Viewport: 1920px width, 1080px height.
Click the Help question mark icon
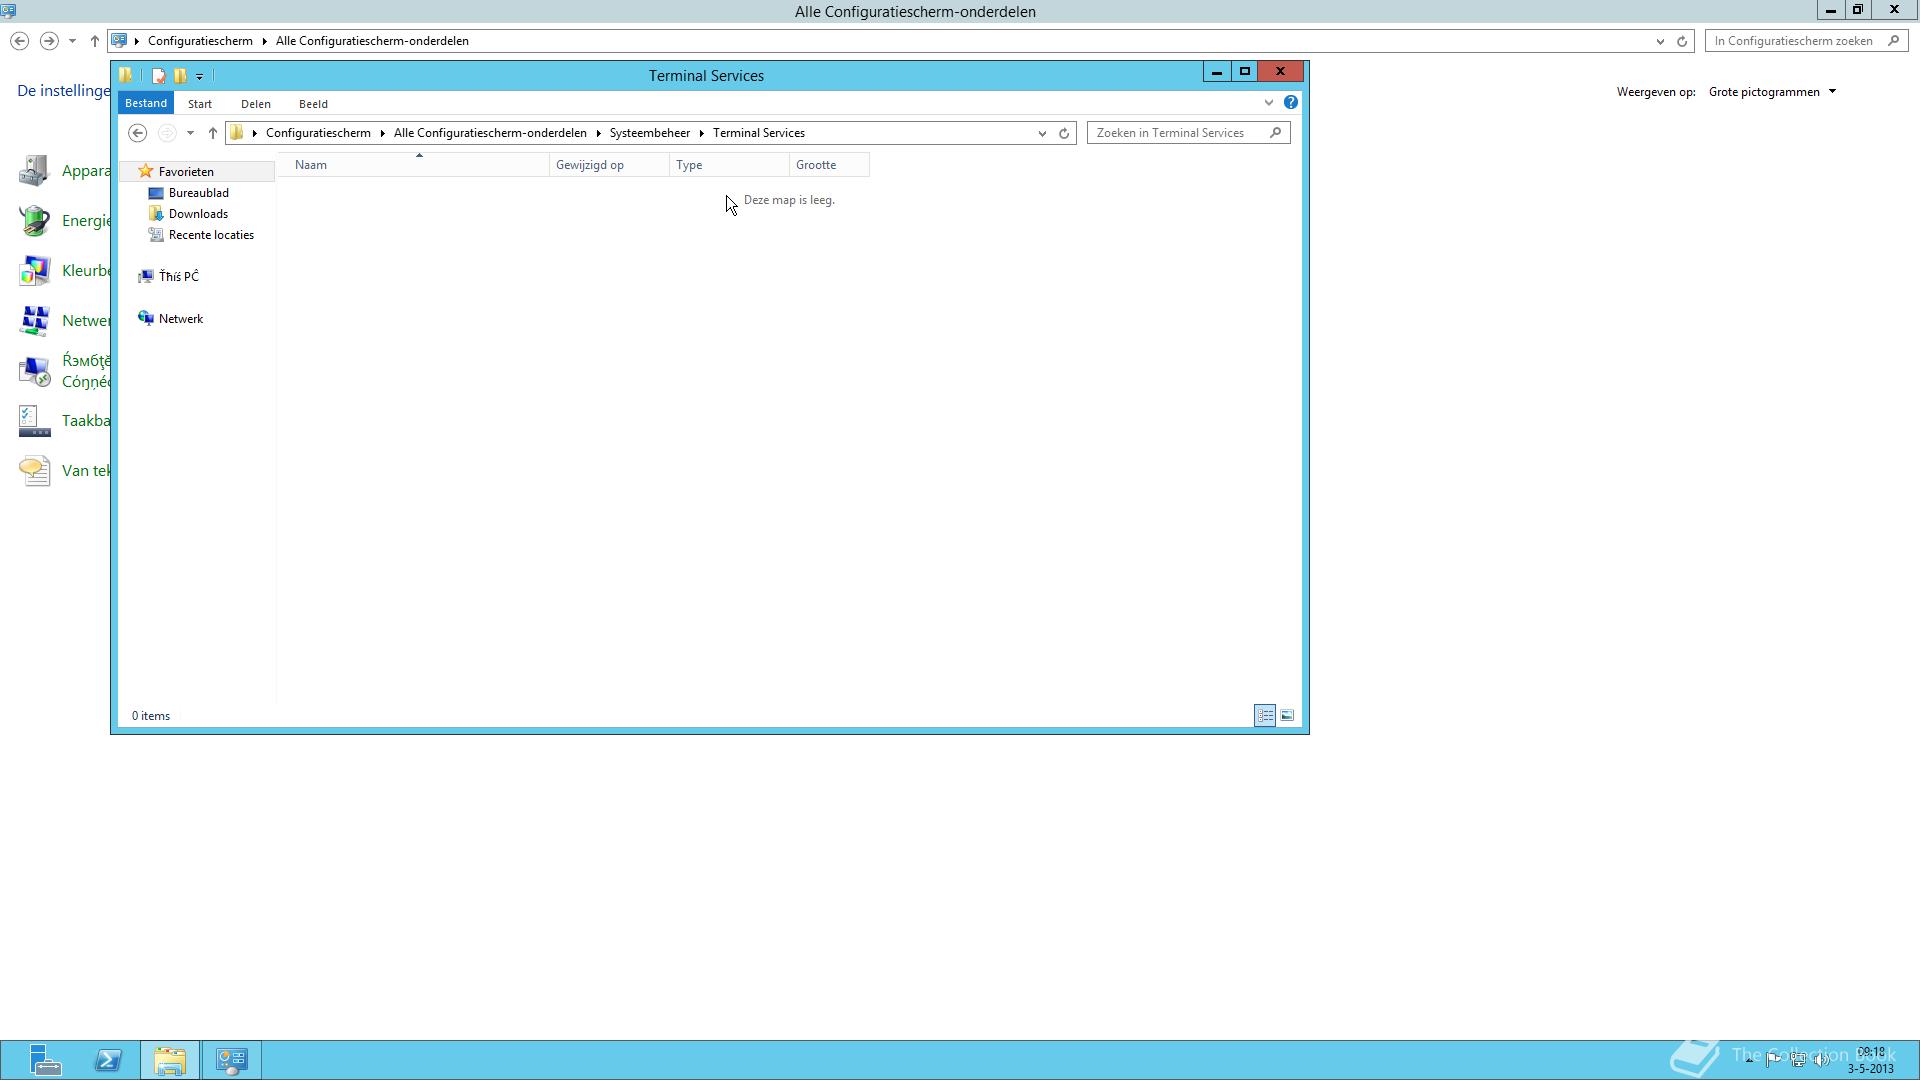point(1291,102)
